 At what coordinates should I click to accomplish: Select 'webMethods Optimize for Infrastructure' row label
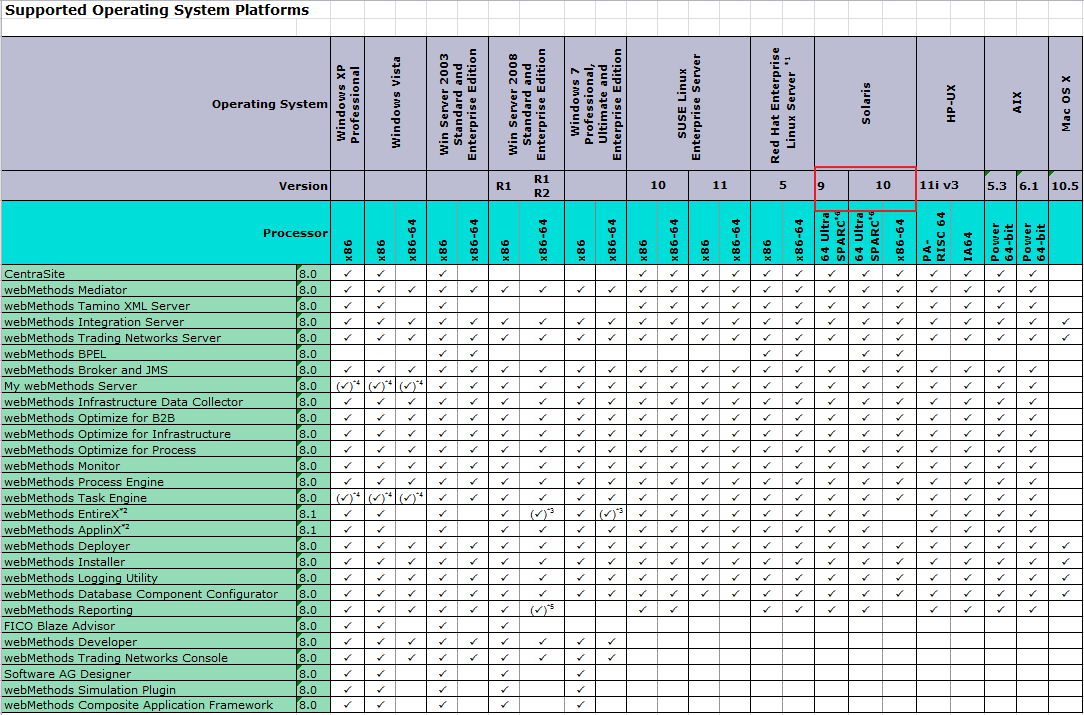[x=149, y=434]
